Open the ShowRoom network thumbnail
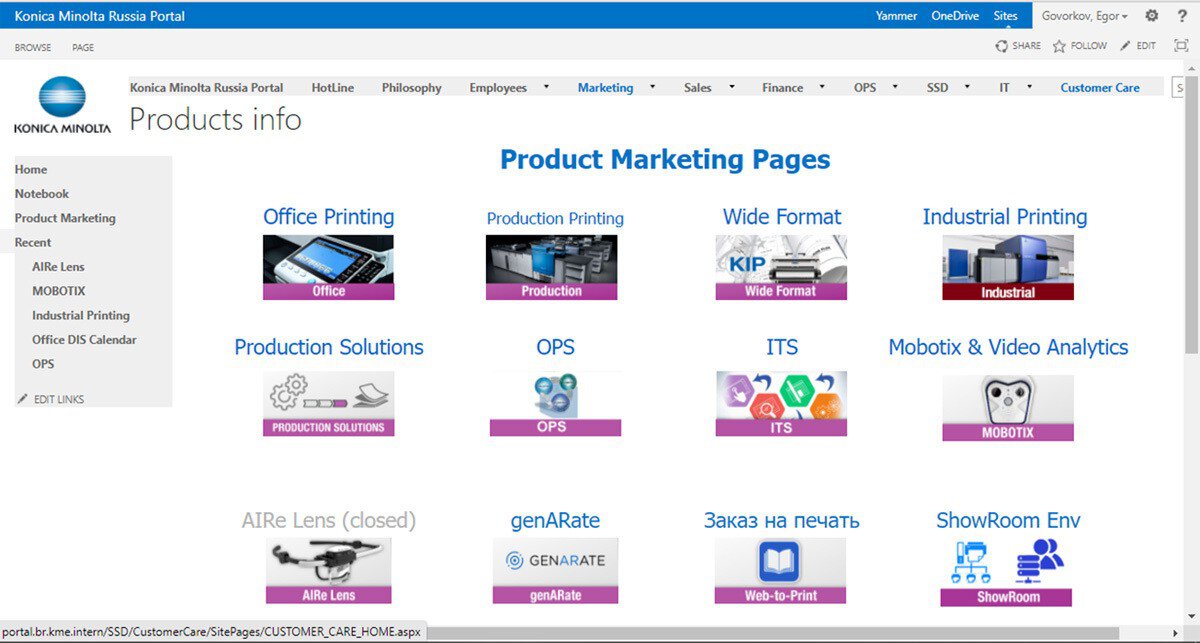Image resolution: width=1200 pixels, height=643 pixels. [1006, 572]
